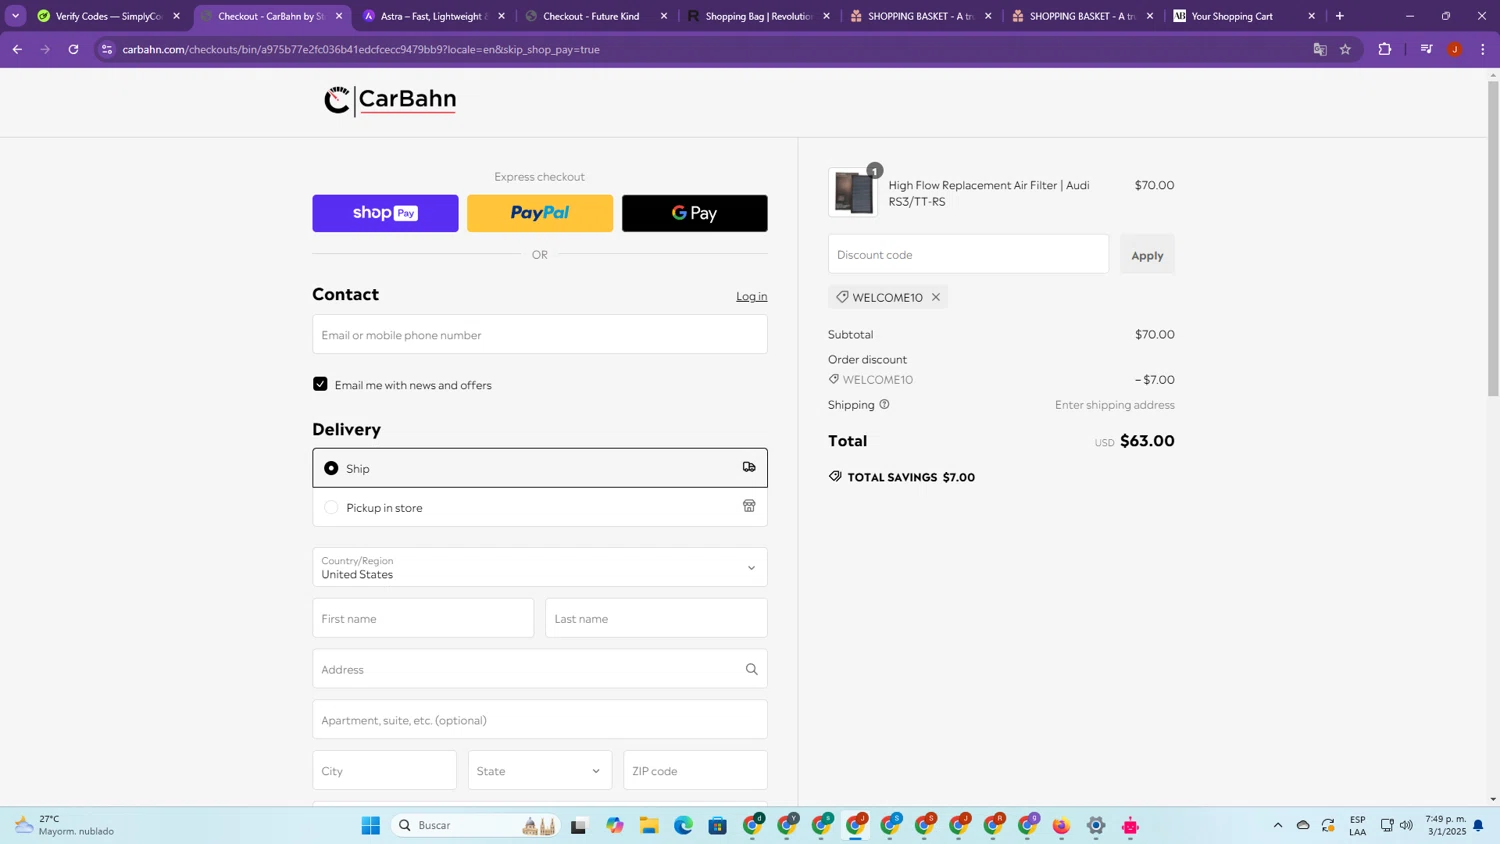Viewport: 1500px width, 844px height.
Task: Focus the Discount code field
Action: point(968,254)
